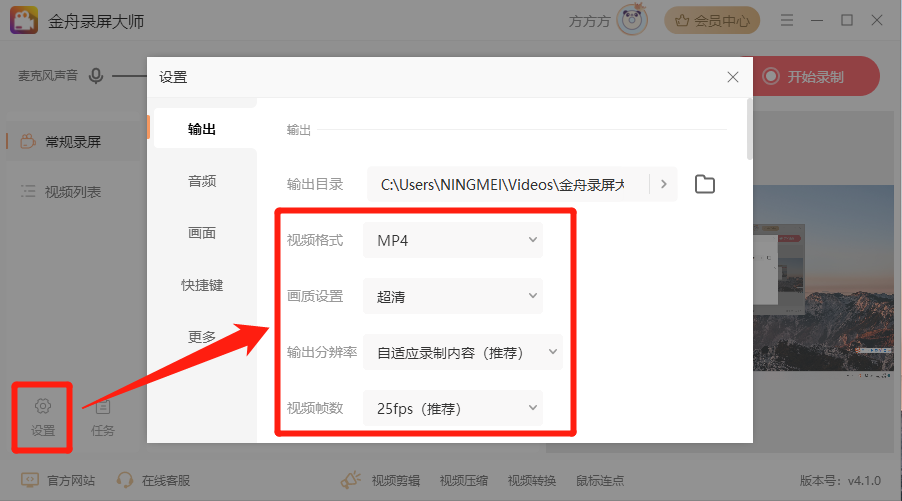Open 视频转换 tool link

(532, 480)
